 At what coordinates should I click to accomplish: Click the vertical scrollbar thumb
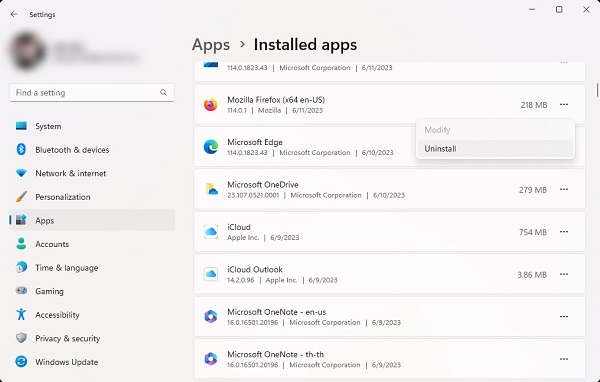coord(597,90)
